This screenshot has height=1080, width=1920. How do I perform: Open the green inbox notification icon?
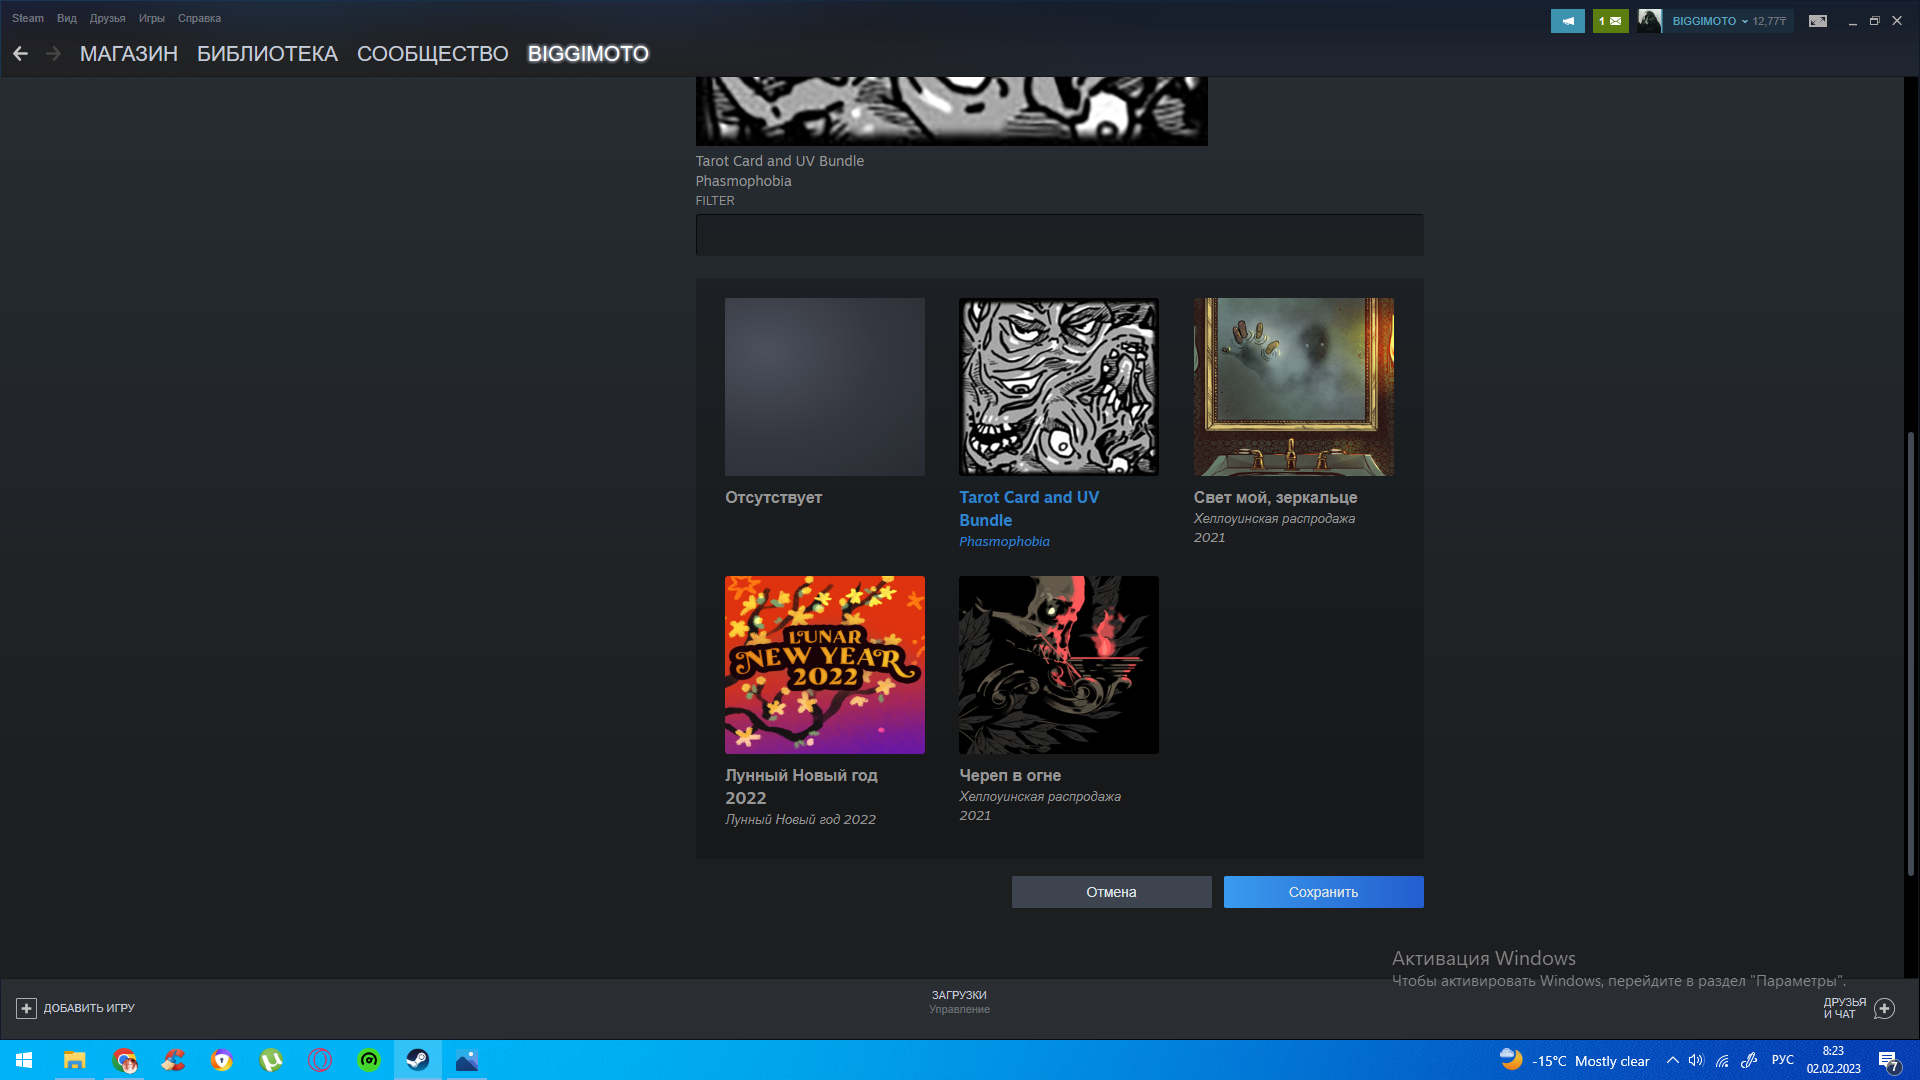click(1610, 21)
